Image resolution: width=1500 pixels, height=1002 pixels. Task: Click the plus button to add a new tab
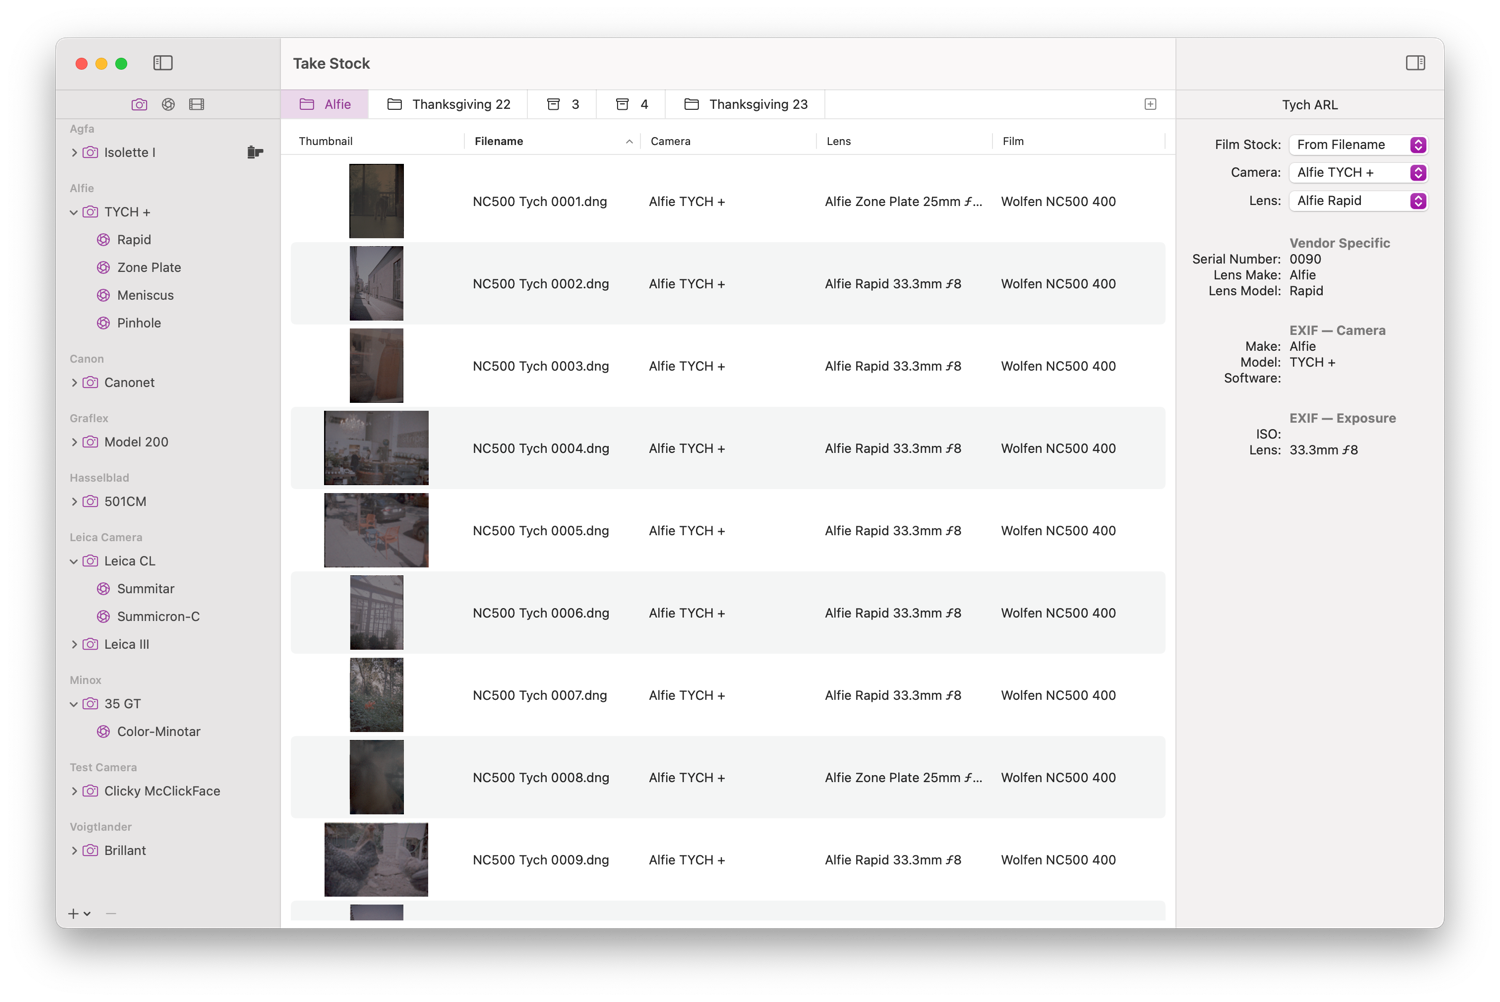(x=1149, y=103)
